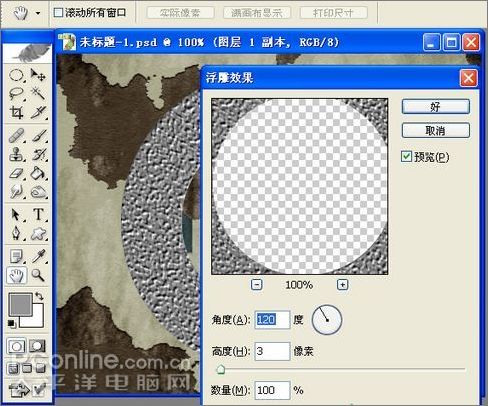
Task: Click the 100% preview zoom text
Action: click(299, 285)
